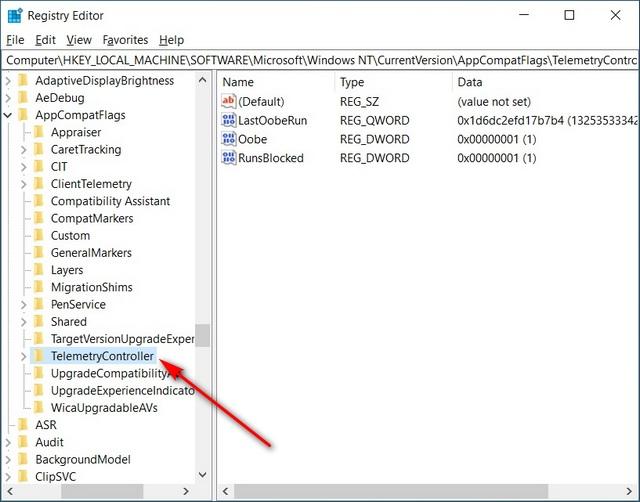
Task: Click the tree pane scroll down arrow
Action: coord(202,475)
